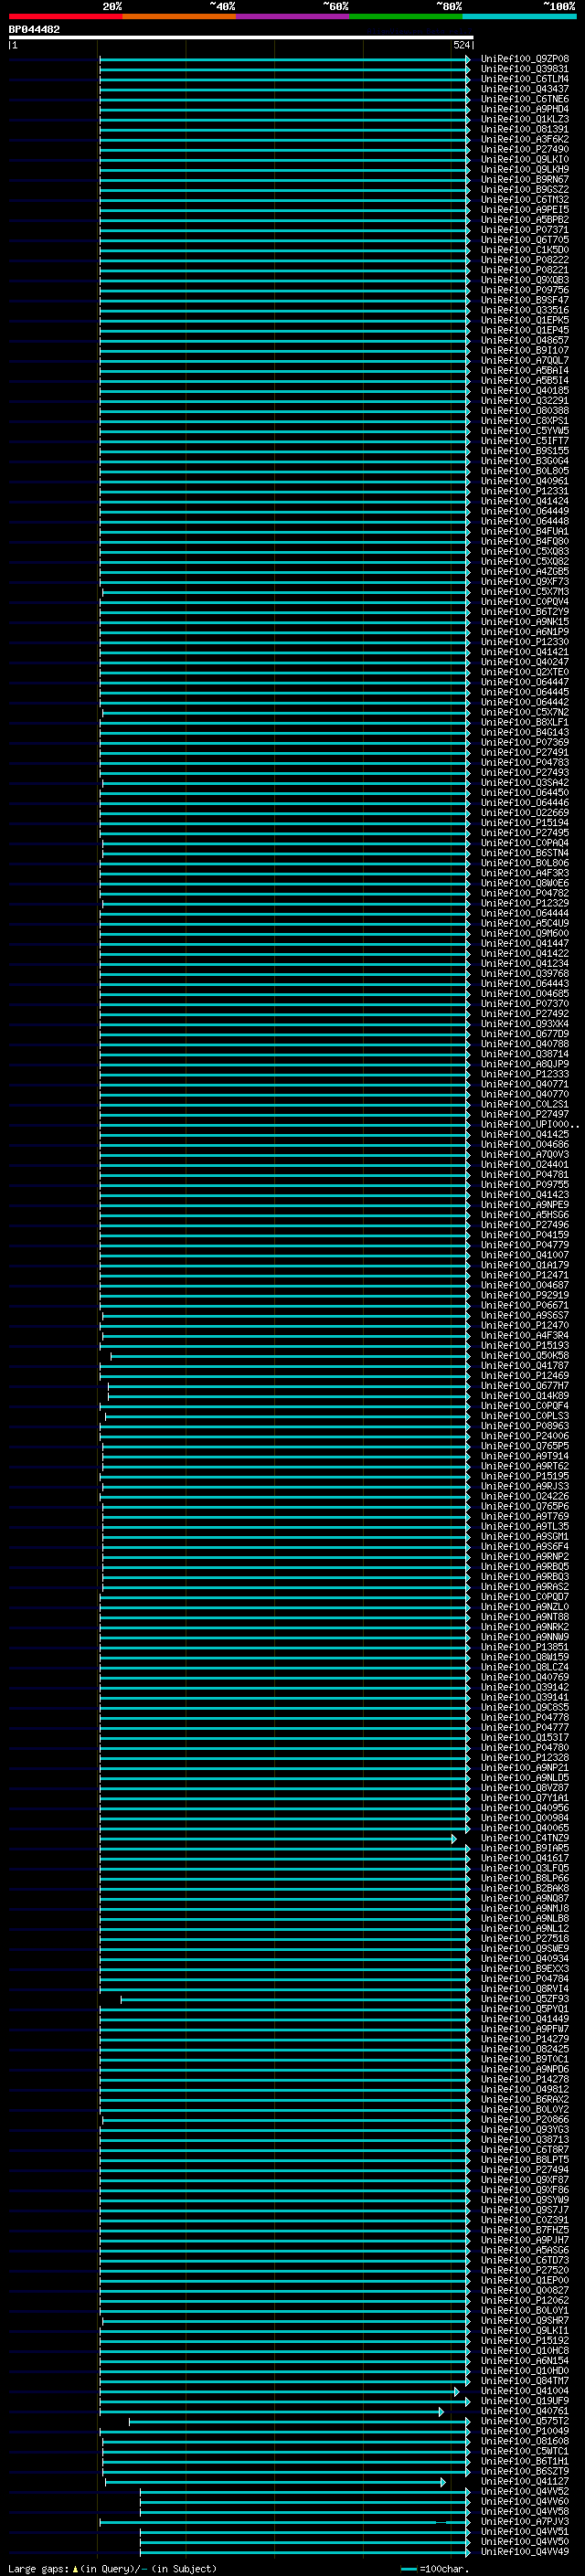This screenshot has width=585, height=2576.
Task: Click the cyan ~100% legend color segment
Action: 519,16
